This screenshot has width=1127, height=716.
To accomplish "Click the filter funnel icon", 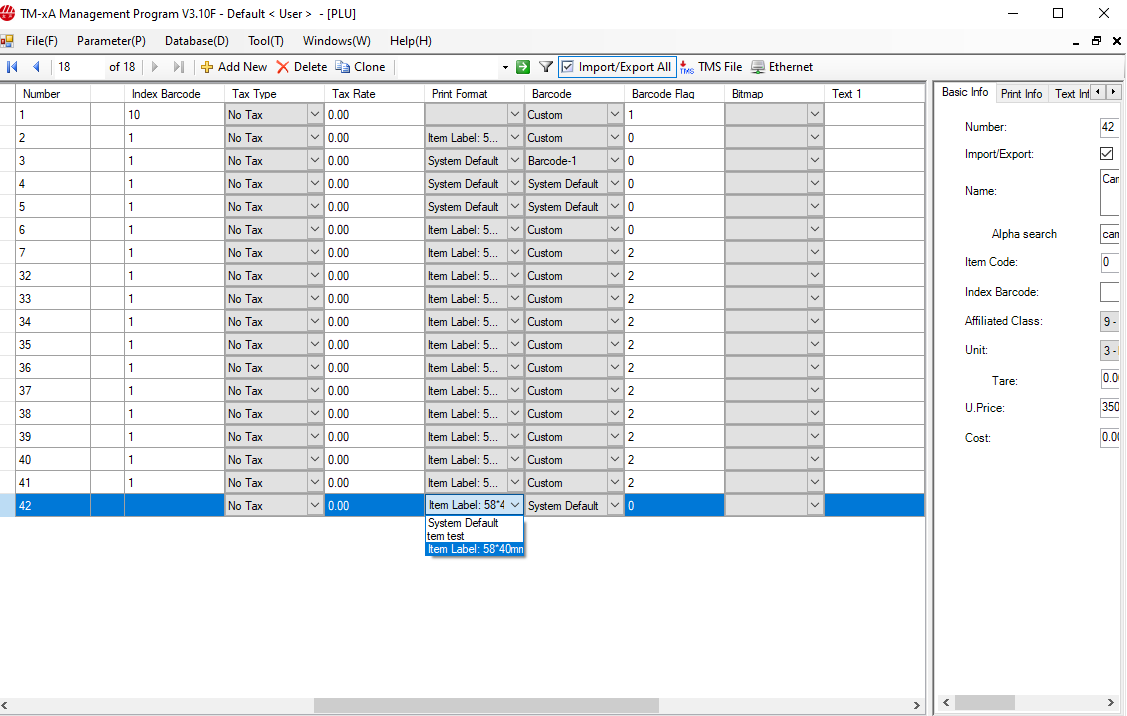I will pyautogui.click(x=546, y=67).
